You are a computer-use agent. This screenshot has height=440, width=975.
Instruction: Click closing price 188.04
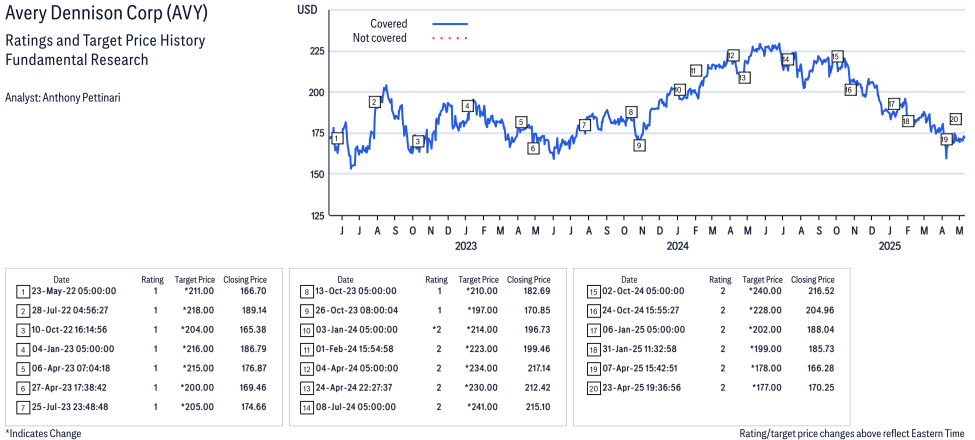[820, 329]
